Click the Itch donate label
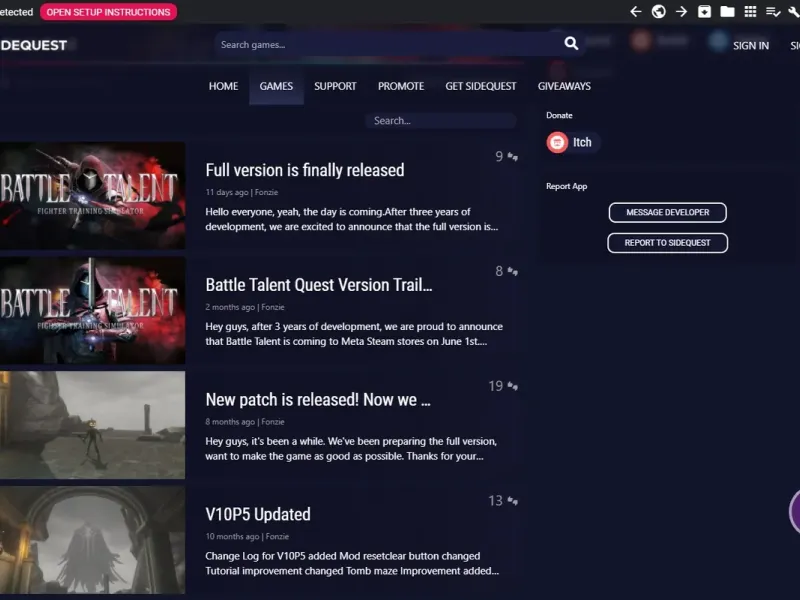800x600 pixels. point(582,142)
